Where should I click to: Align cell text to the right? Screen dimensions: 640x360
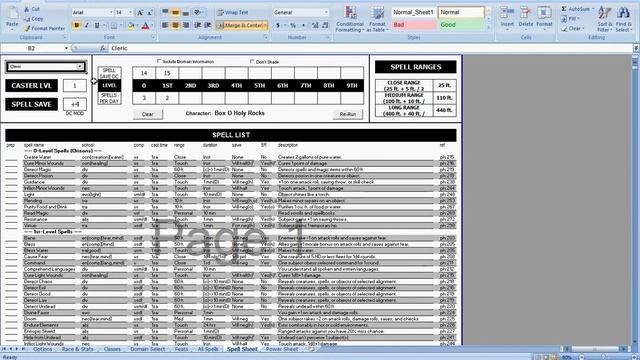point(185,25)
